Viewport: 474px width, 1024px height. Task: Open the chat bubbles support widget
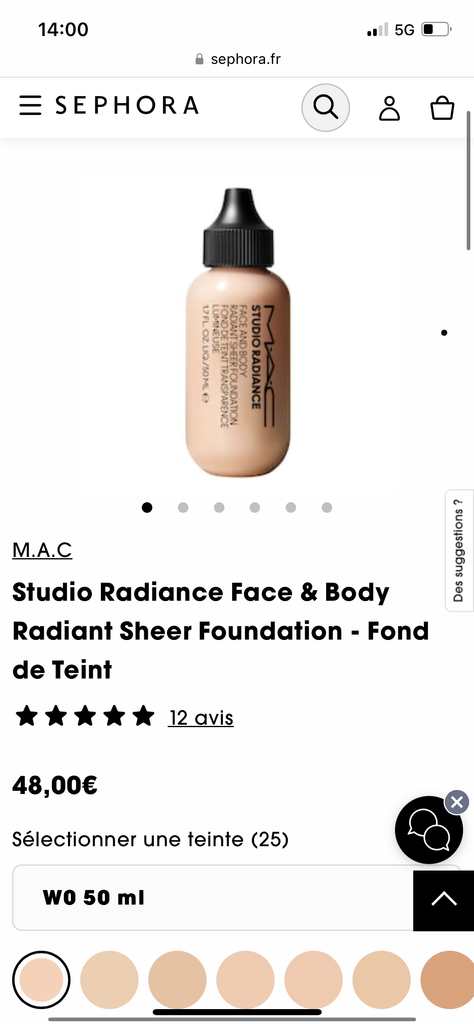click(x=428, y=830)
